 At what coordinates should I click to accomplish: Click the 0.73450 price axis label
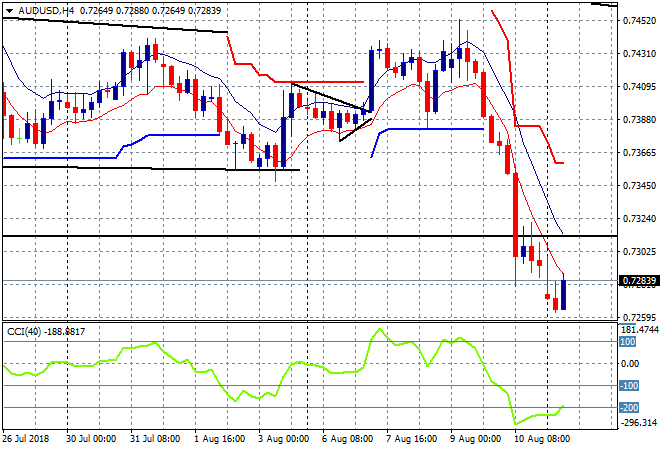[639, 185]
